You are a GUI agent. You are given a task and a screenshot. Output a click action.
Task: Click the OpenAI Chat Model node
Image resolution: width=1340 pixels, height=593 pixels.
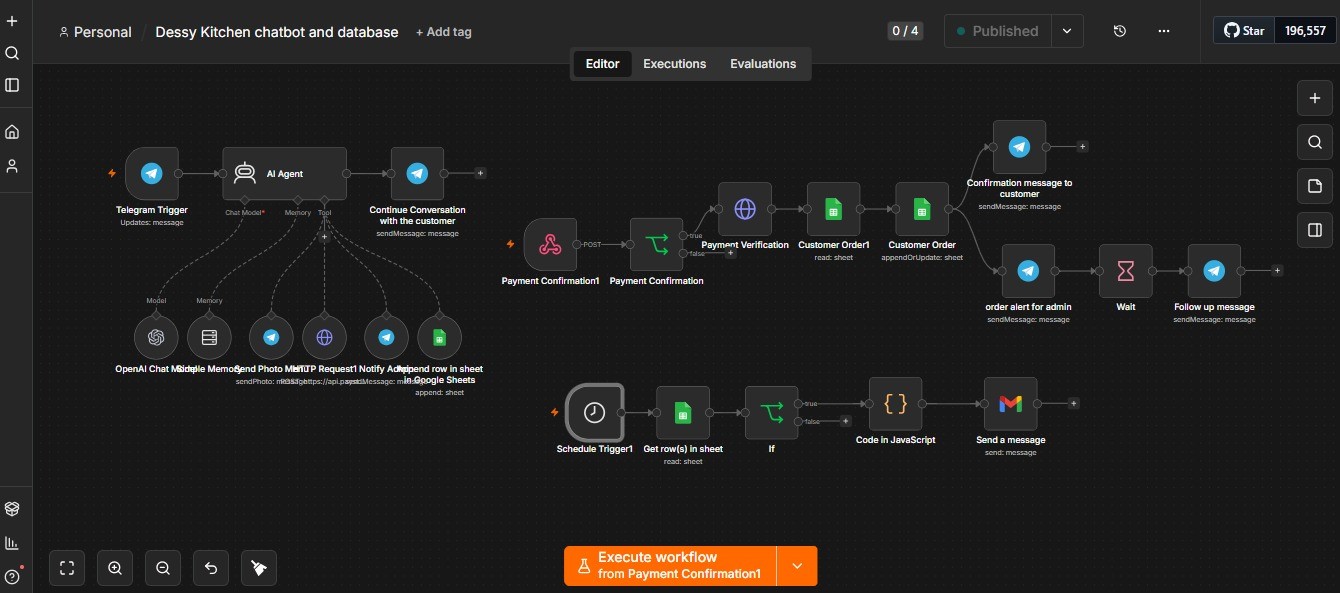(156, 338)
